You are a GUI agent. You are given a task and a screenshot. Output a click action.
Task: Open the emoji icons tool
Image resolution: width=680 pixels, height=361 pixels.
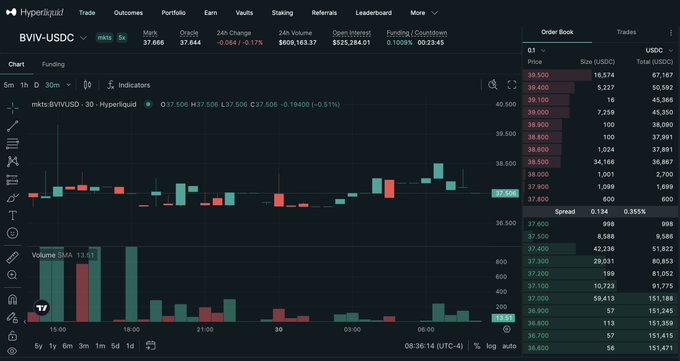coord(13,233)
